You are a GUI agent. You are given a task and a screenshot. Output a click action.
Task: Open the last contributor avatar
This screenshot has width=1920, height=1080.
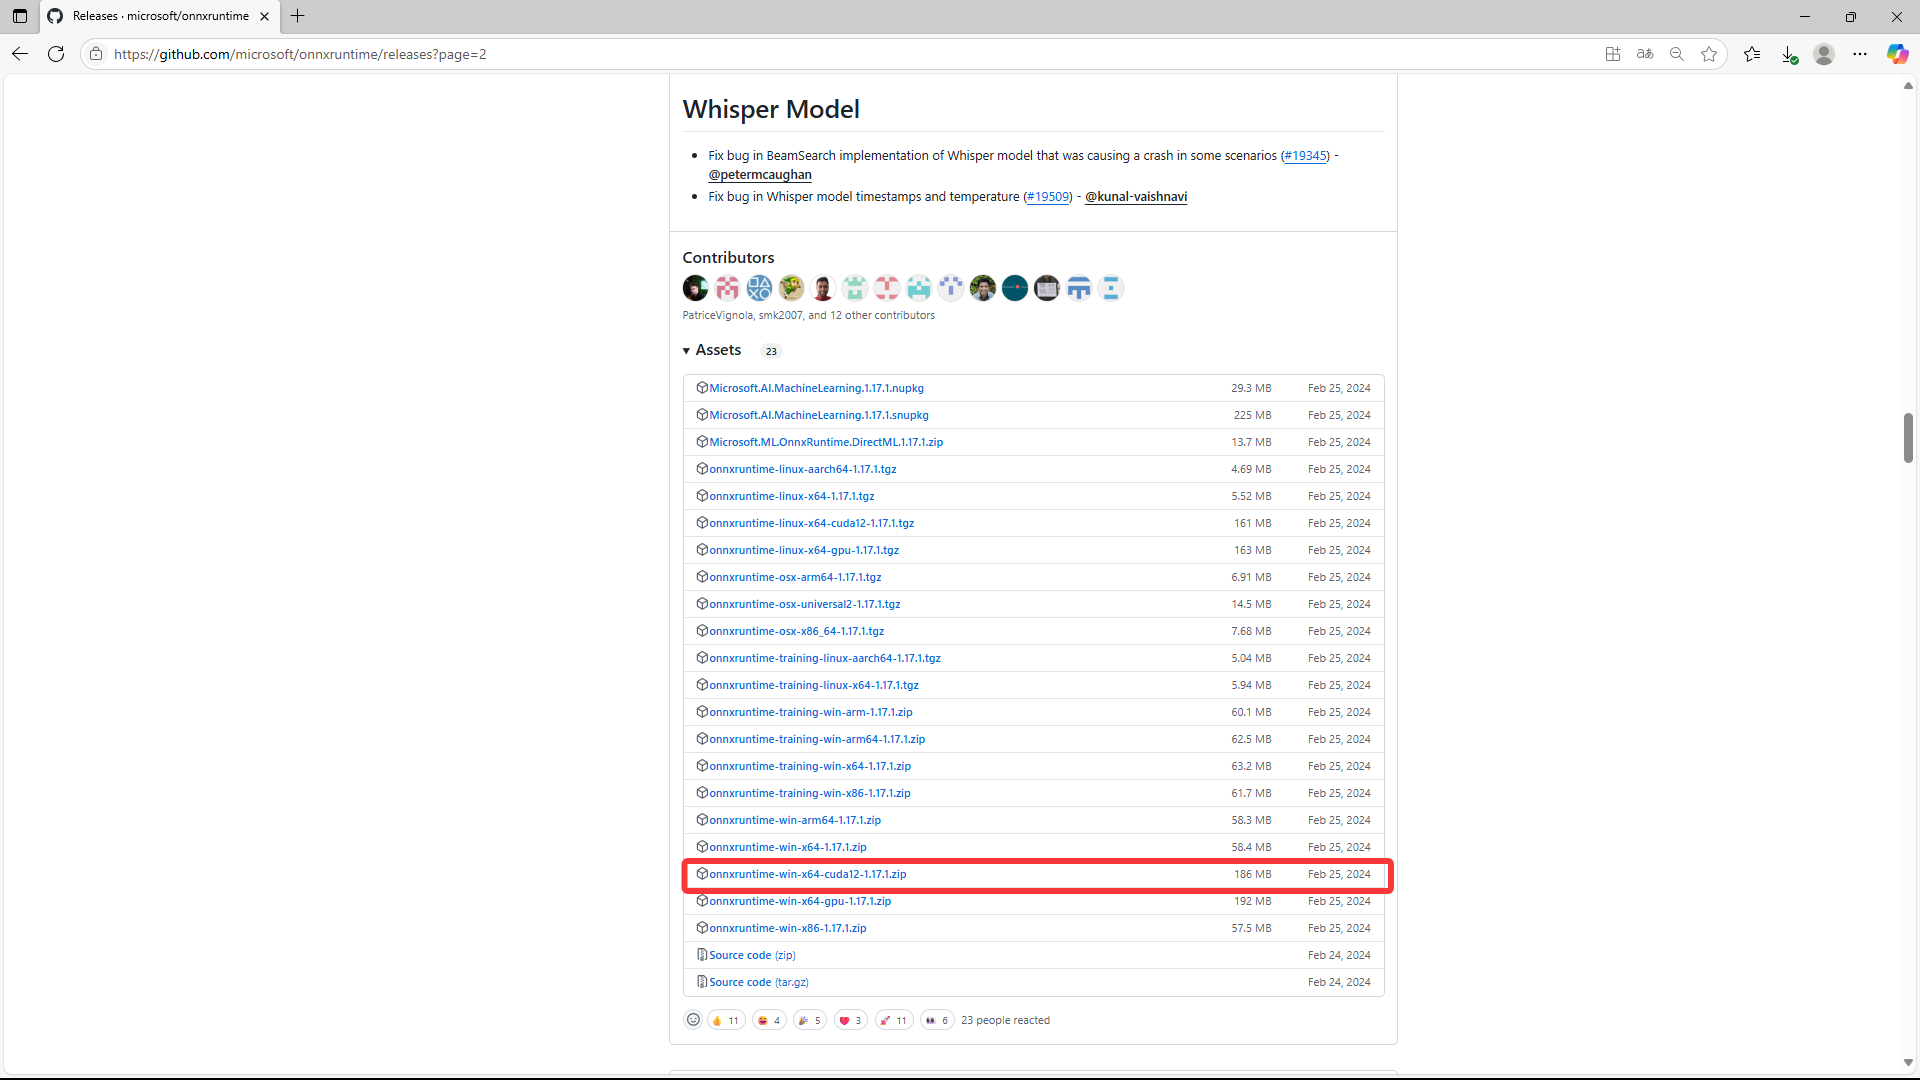[1111, 288]
